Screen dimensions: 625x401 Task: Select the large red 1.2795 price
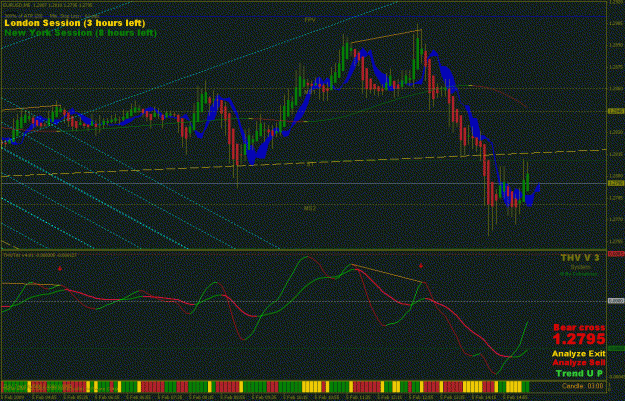(x=579, y=339)
